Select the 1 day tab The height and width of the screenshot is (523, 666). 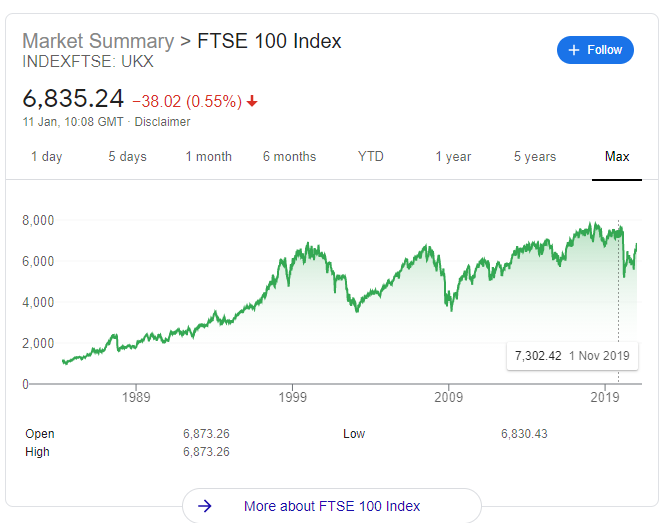(x=46, y=157)
